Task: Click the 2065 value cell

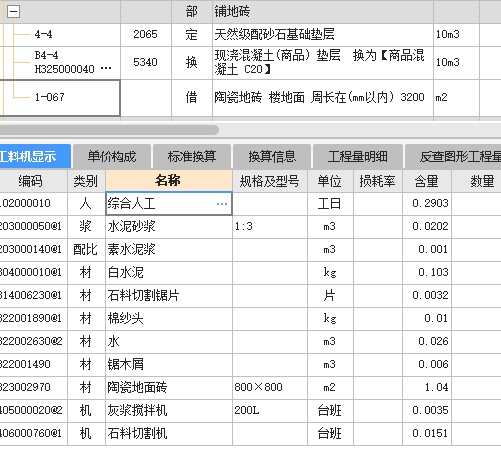Action: 146,35
